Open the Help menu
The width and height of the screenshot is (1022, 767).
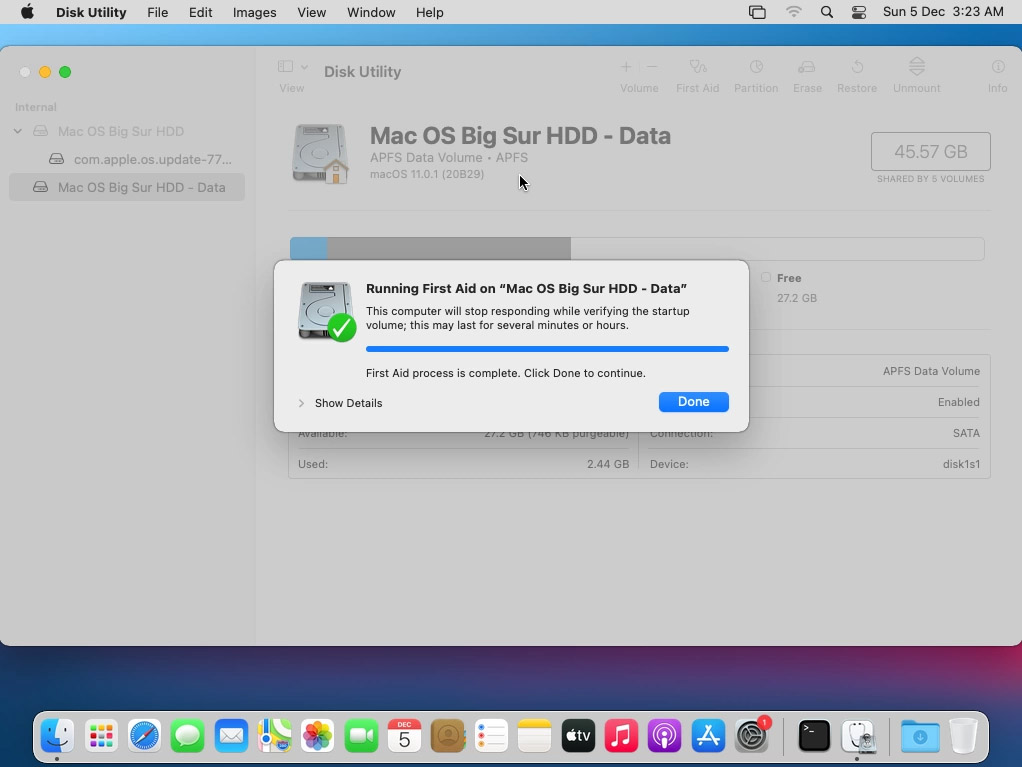point(430,12)
